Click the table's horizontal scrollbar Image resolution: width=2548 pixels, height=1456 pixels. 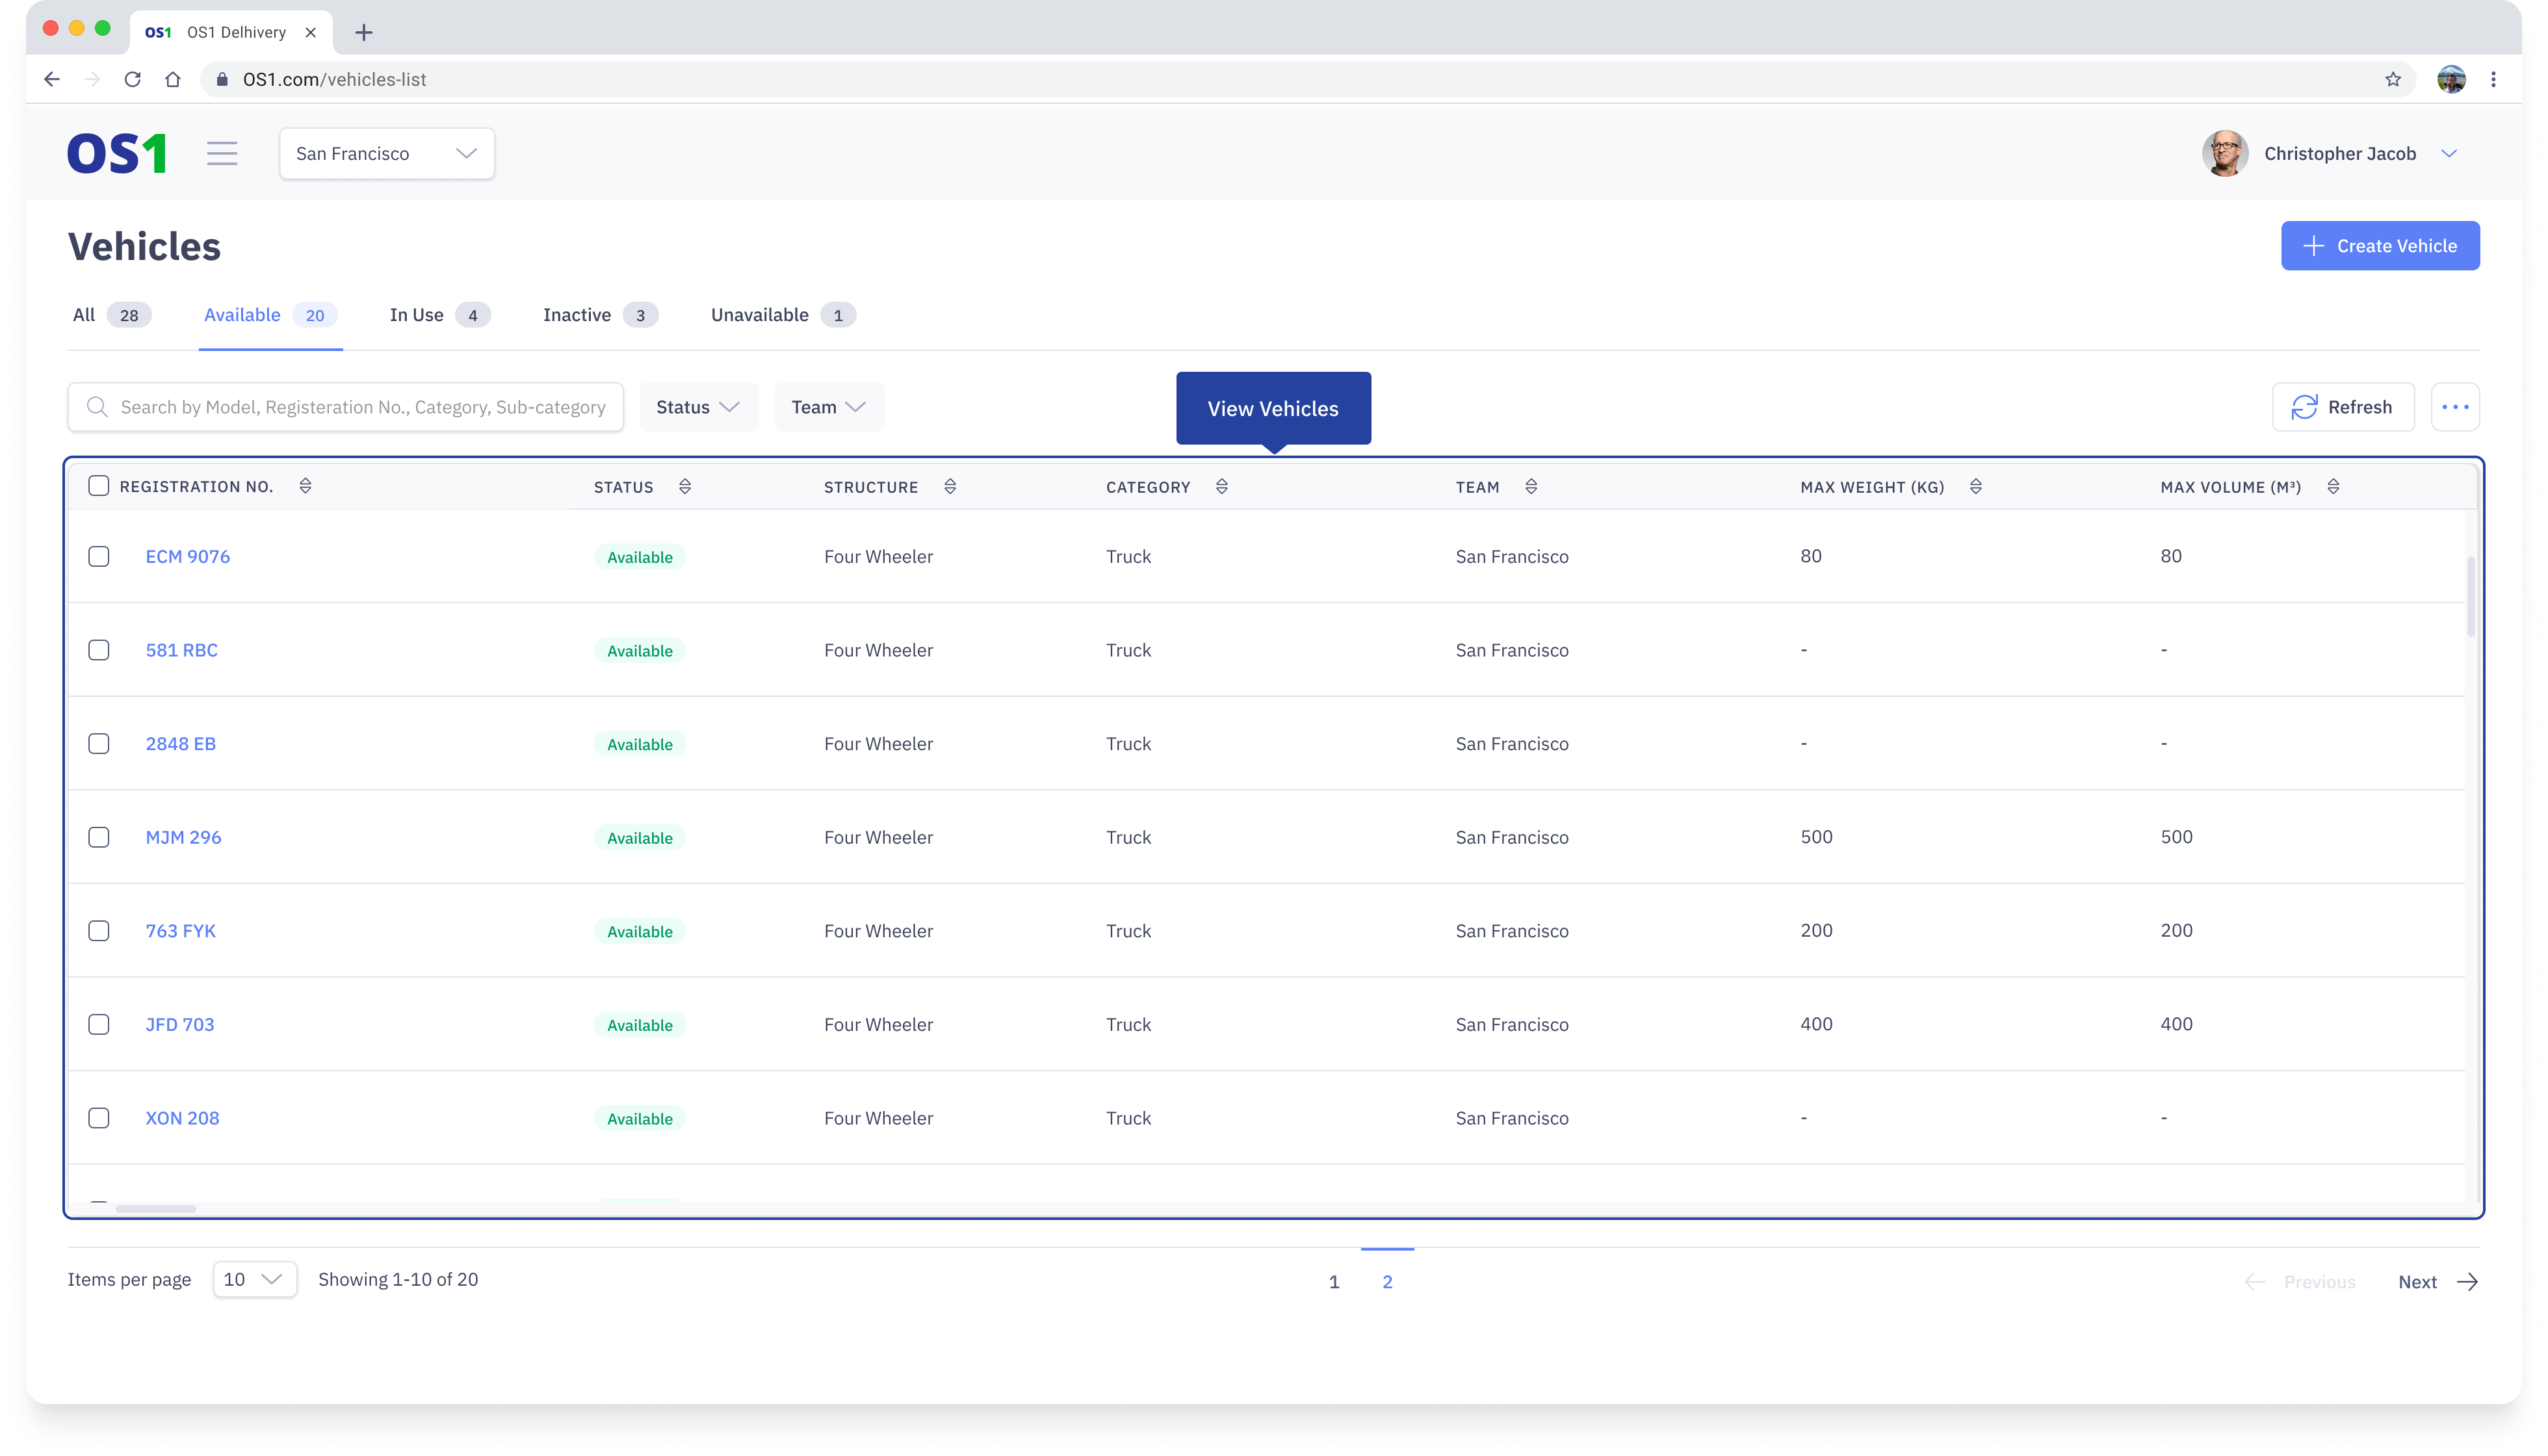[156, 1209]
